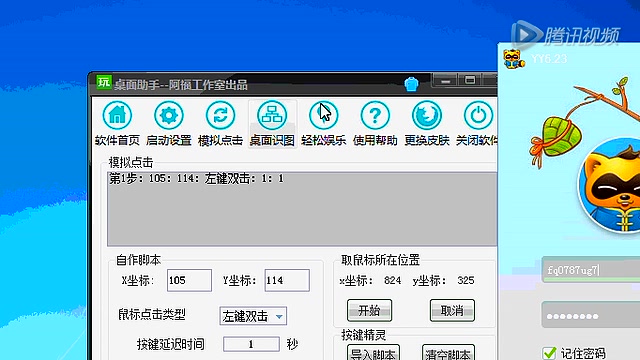Click the blue shirt skin icon in title bar
This screenshot has height=360, width=640.
tap(411, 84)
